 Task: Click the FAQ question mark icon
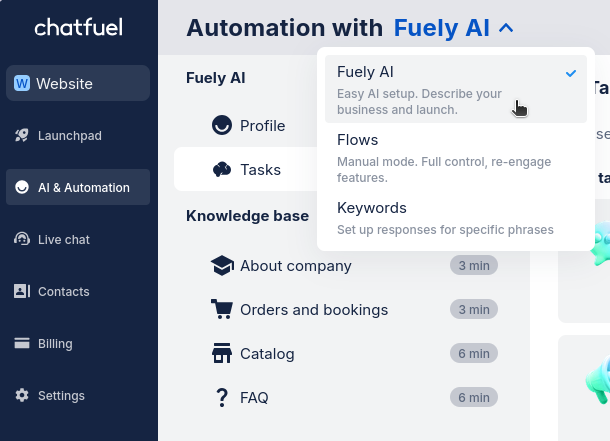[x=222, y=398]
